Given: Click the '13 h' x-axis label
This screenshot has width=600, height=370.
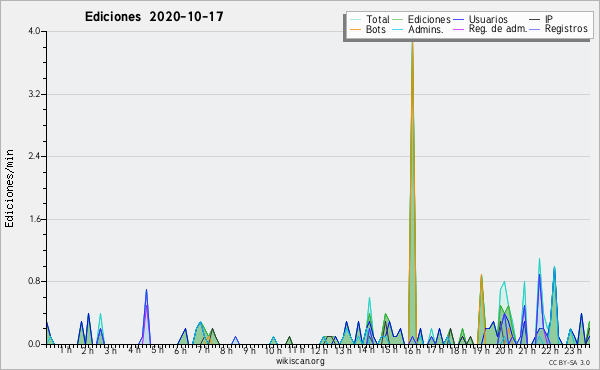Looking at the screenshot, I should [343, 350].
